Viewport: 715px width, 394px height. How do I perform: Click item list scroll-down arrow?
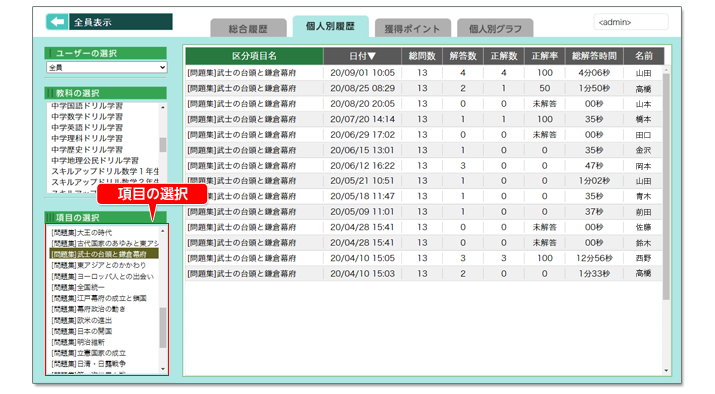[163, 368]
